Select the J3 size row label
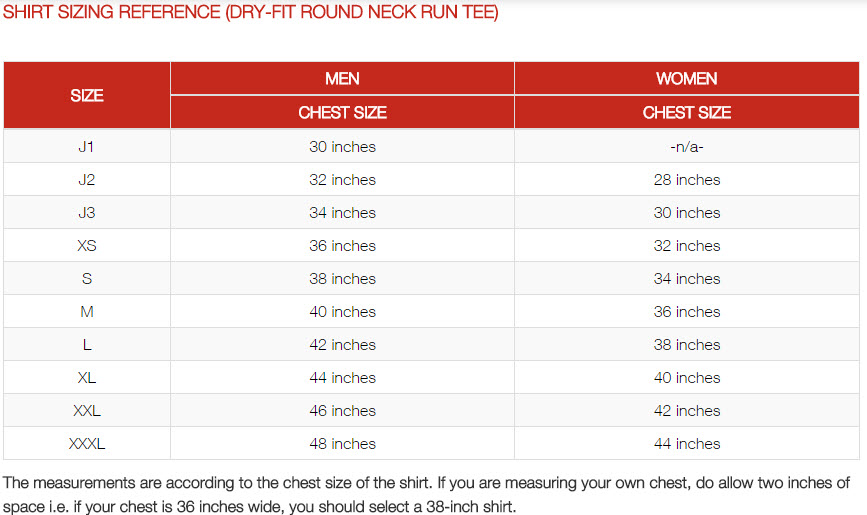Viewport: 867px width, 515px height. (87, 212)
